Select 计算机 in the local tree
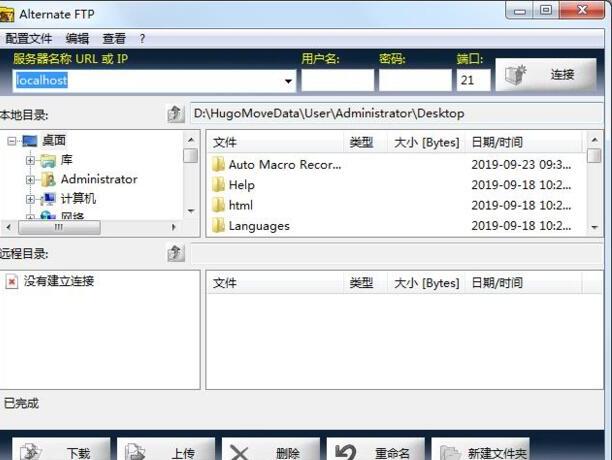 tap(78, 199)
